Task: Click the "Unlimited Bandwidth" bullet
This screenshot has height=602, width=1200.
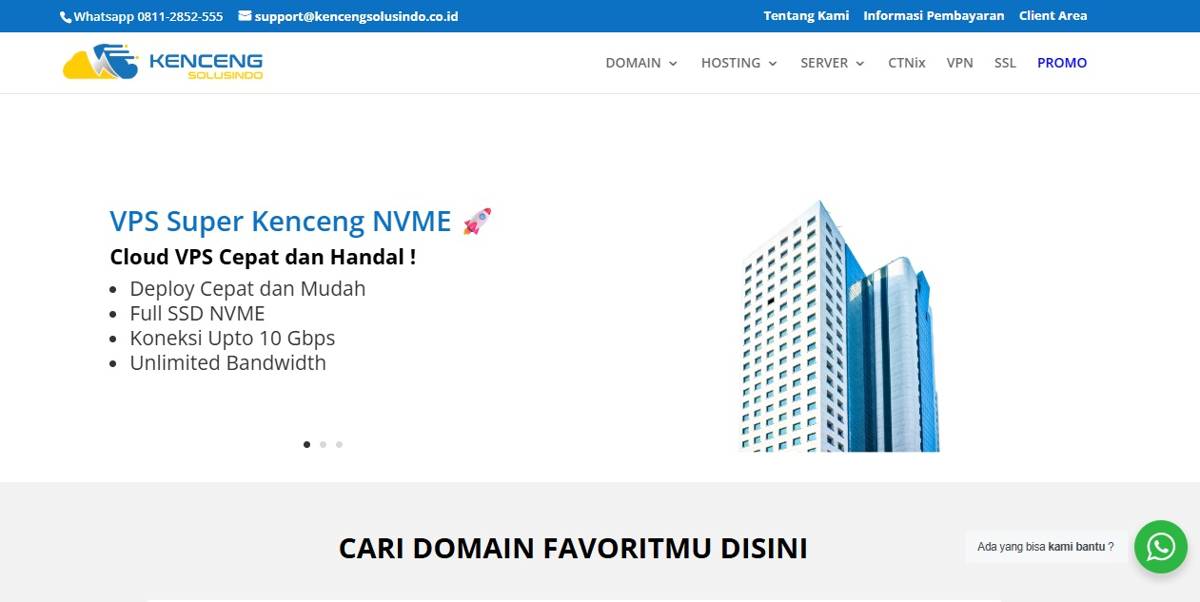Action: (228, 363)
